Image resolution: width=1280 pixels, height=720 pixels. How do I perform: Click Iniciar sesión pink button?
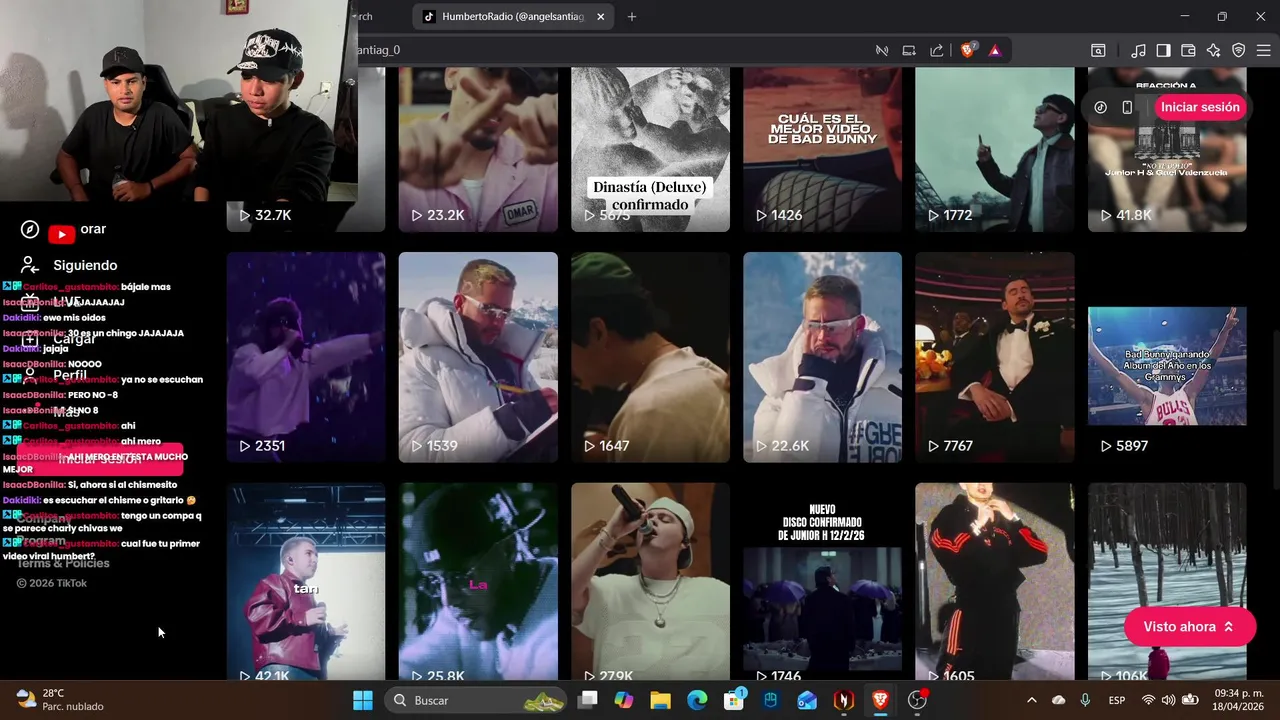pyautogui.click(x=1200, y=107)
